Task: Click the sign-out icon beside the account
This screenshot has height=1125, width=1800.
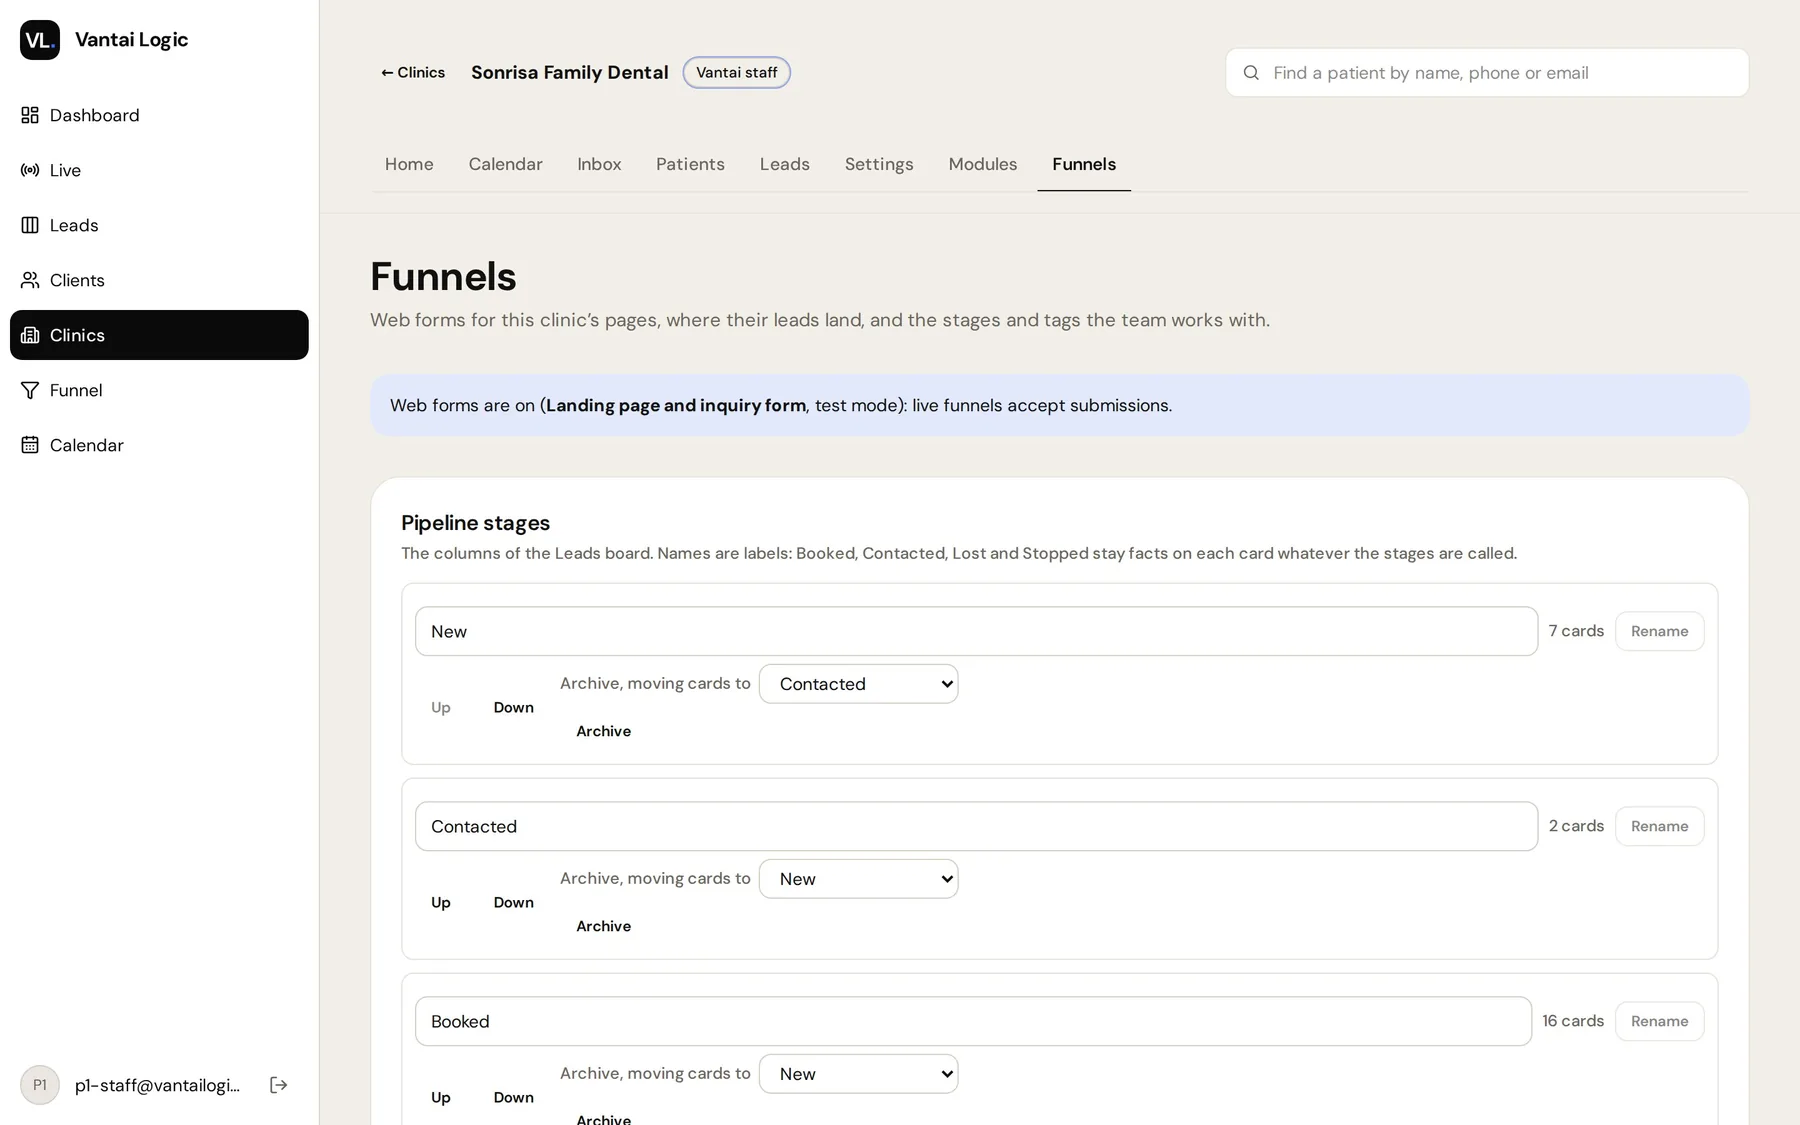Action: point(279,1085)
